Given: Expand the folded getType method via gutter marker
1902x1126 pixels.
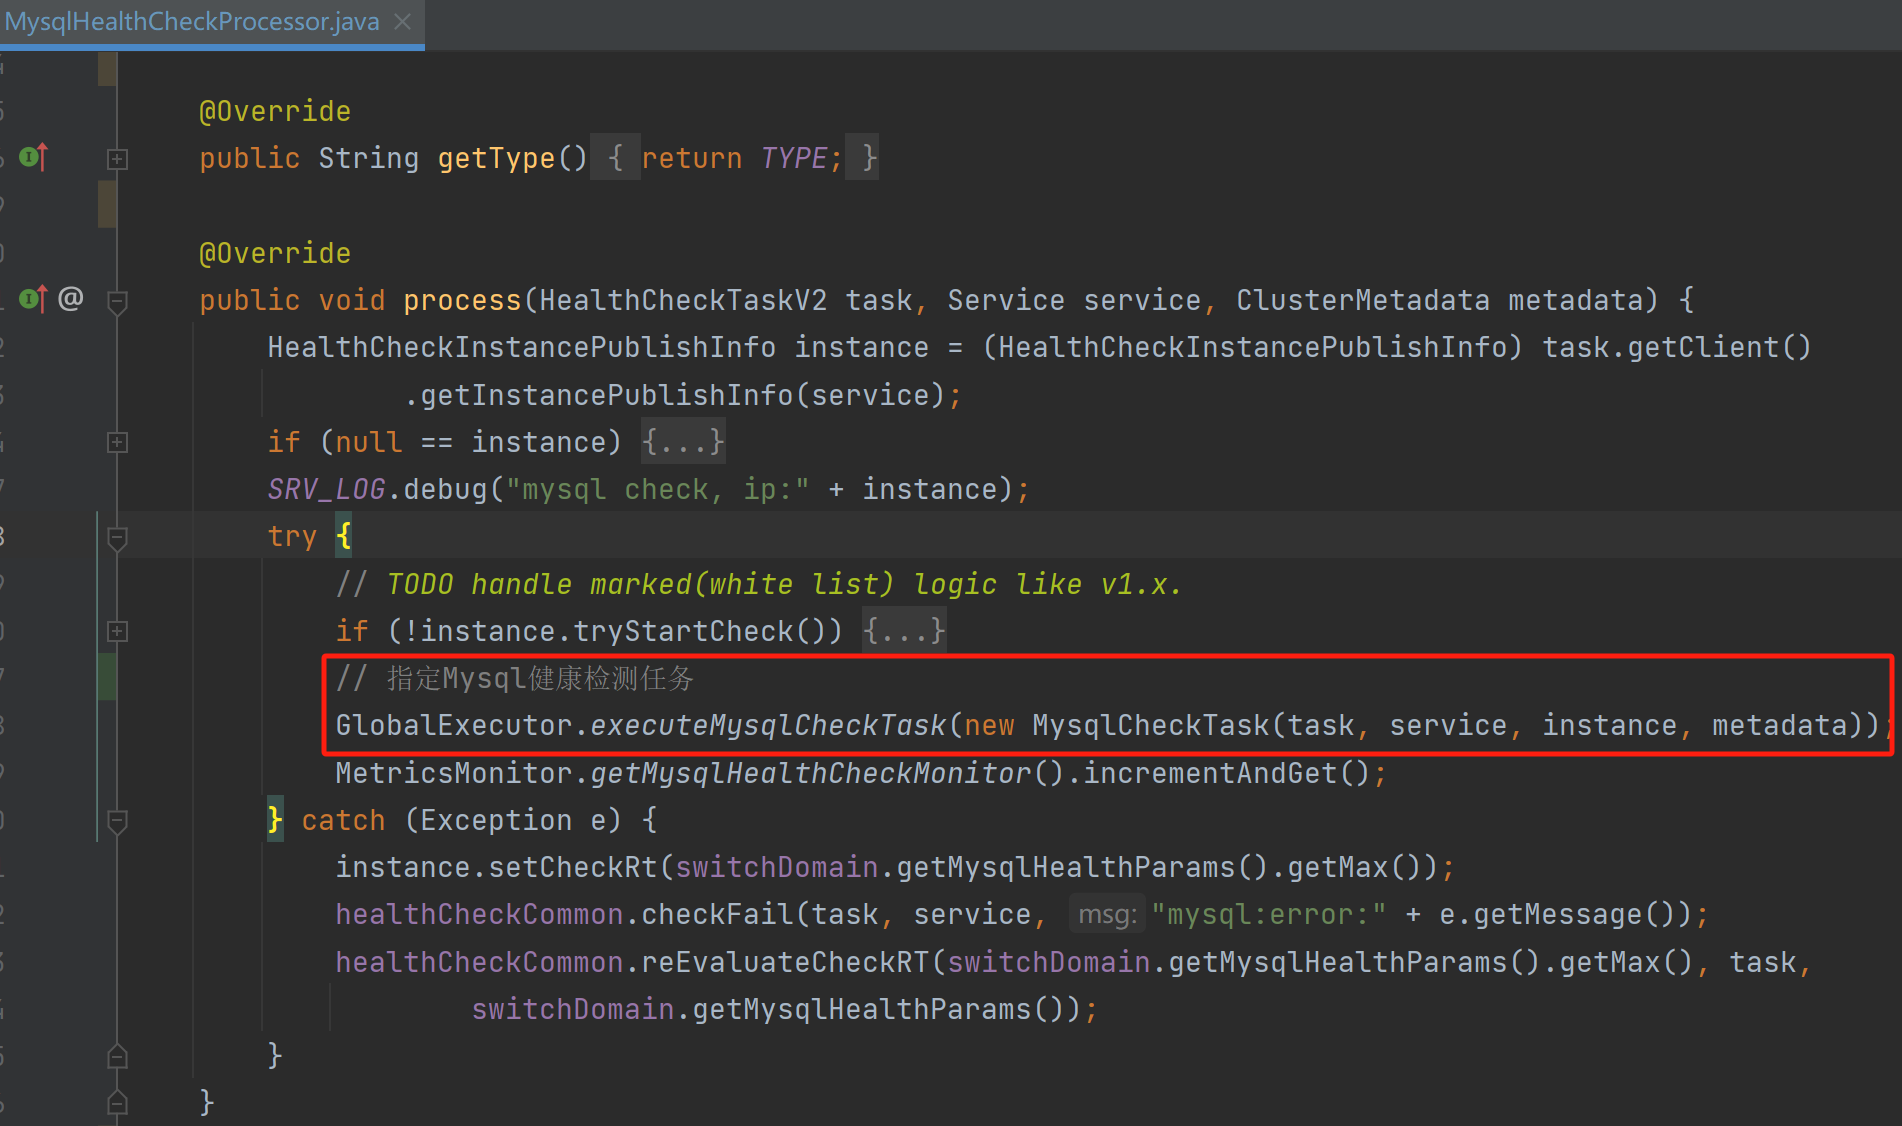Looking at the screenshot, I should (x=117, y=159).
